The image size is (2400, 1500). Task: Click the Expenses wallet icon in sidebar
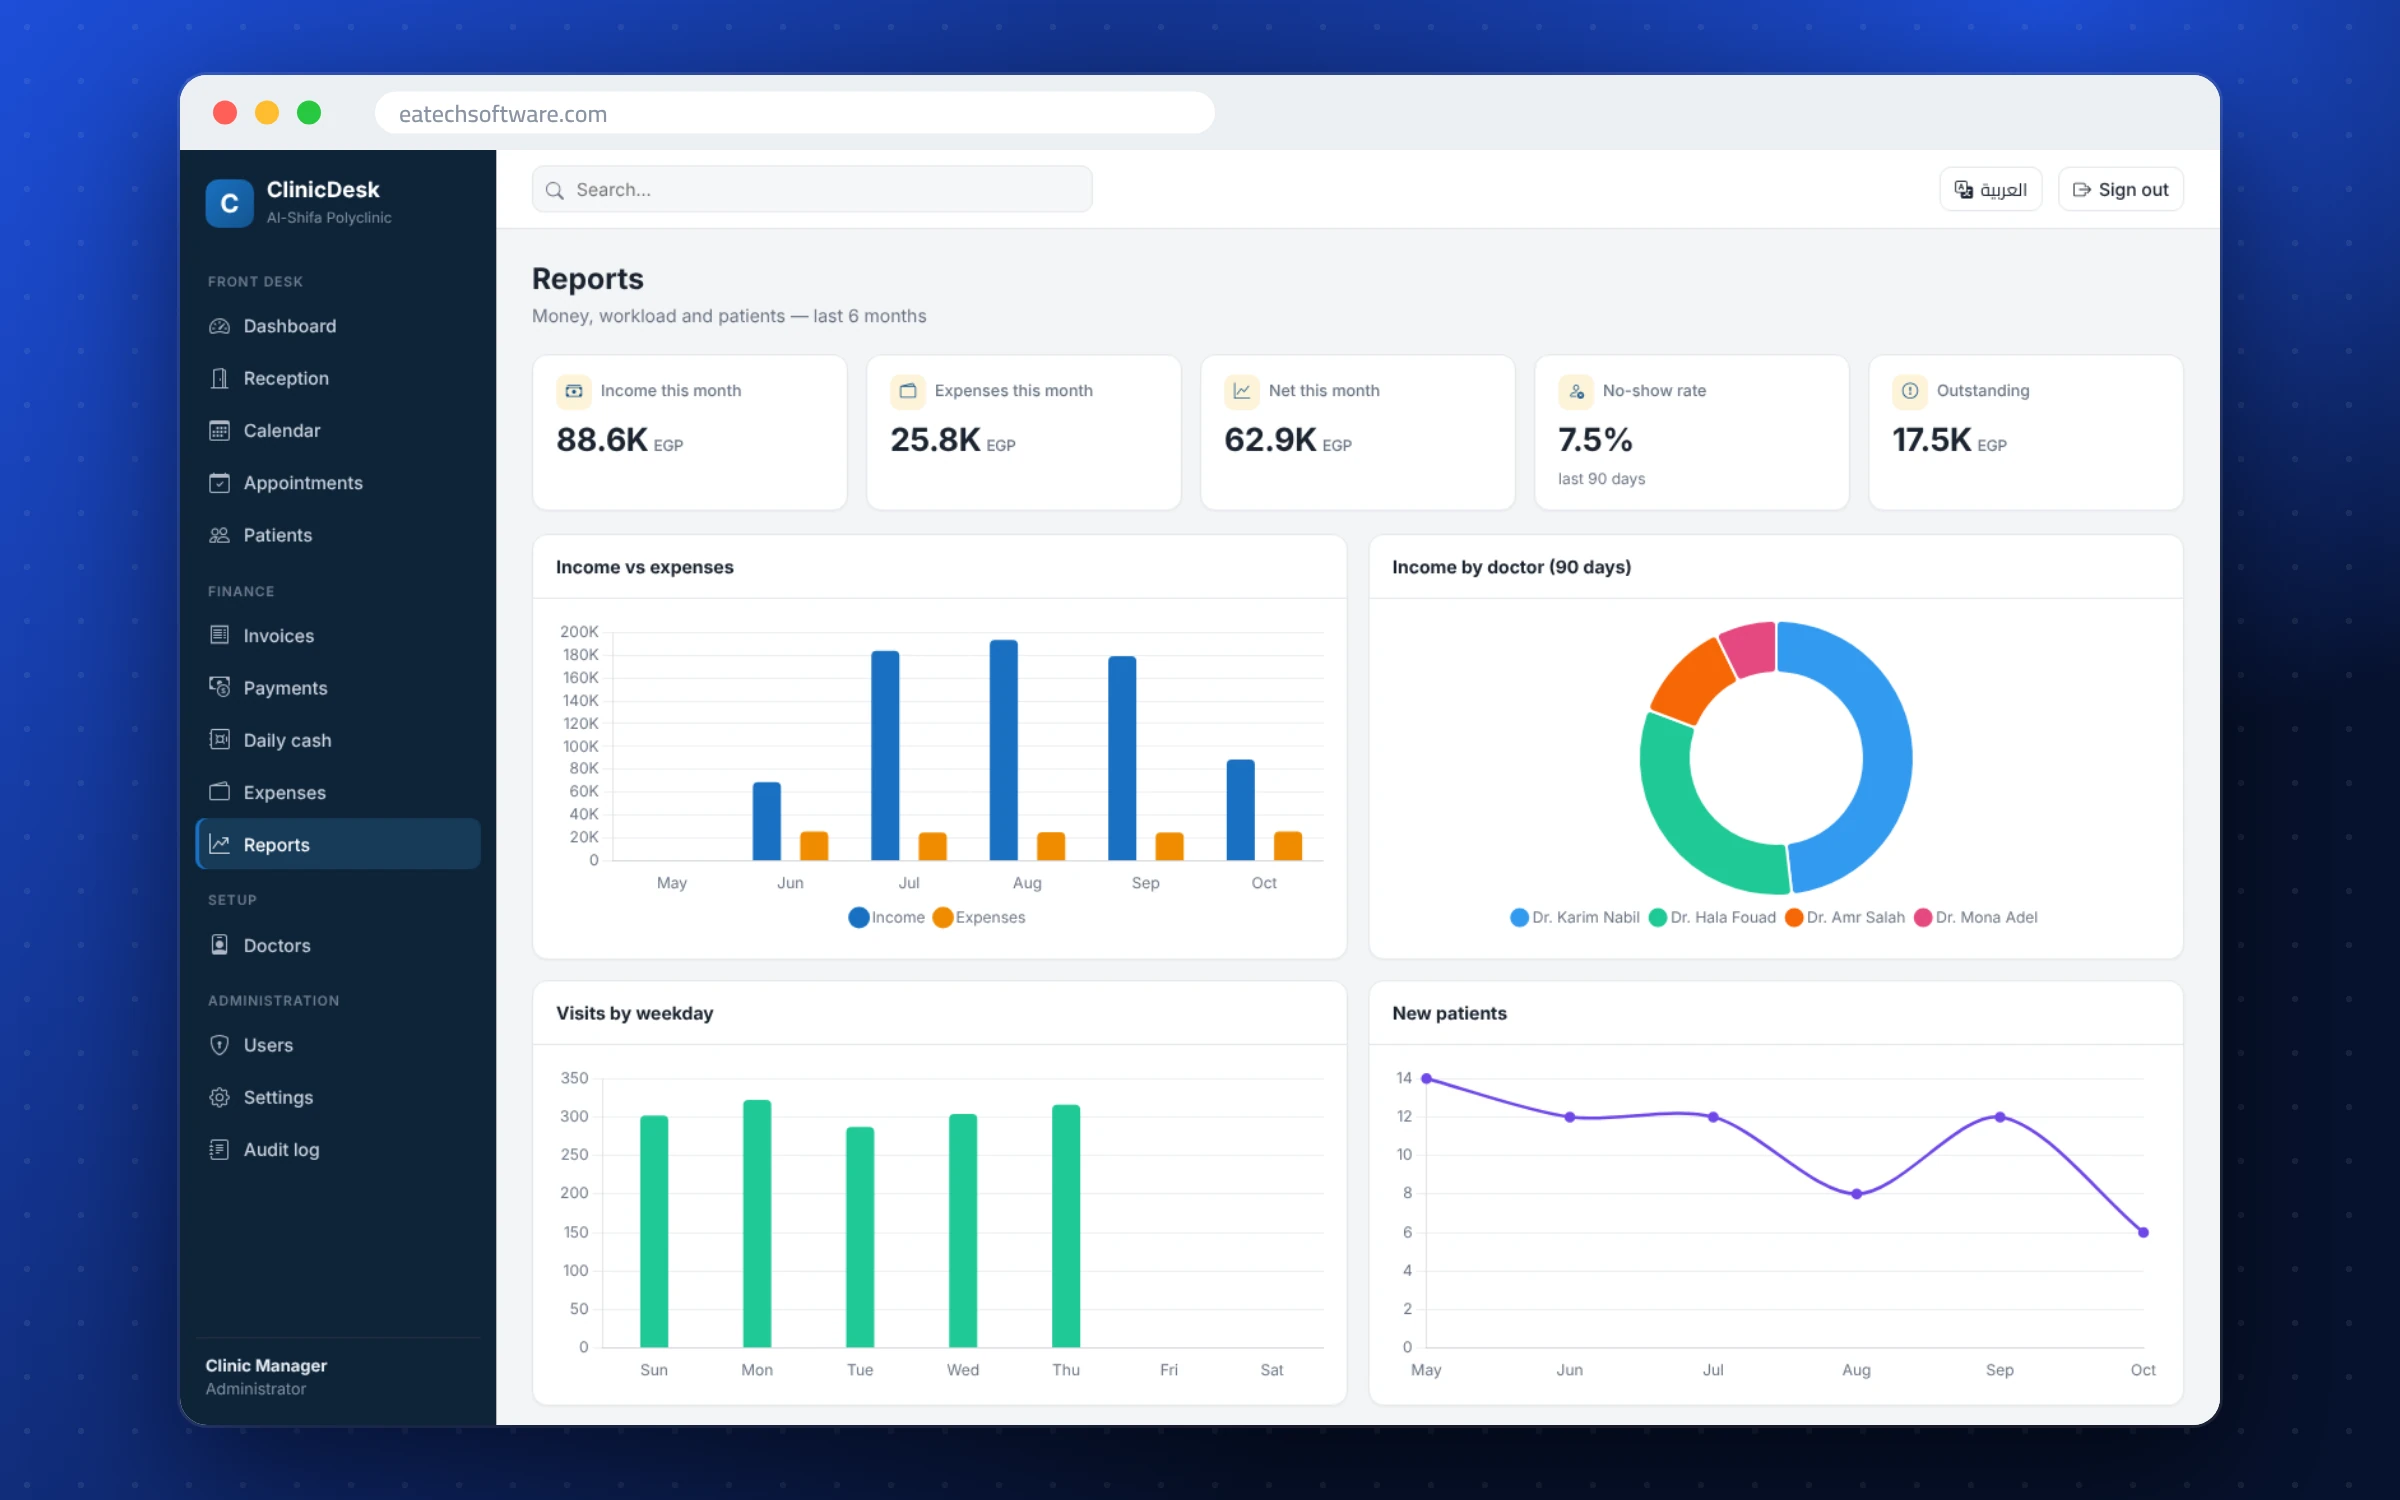pos(219,792)
